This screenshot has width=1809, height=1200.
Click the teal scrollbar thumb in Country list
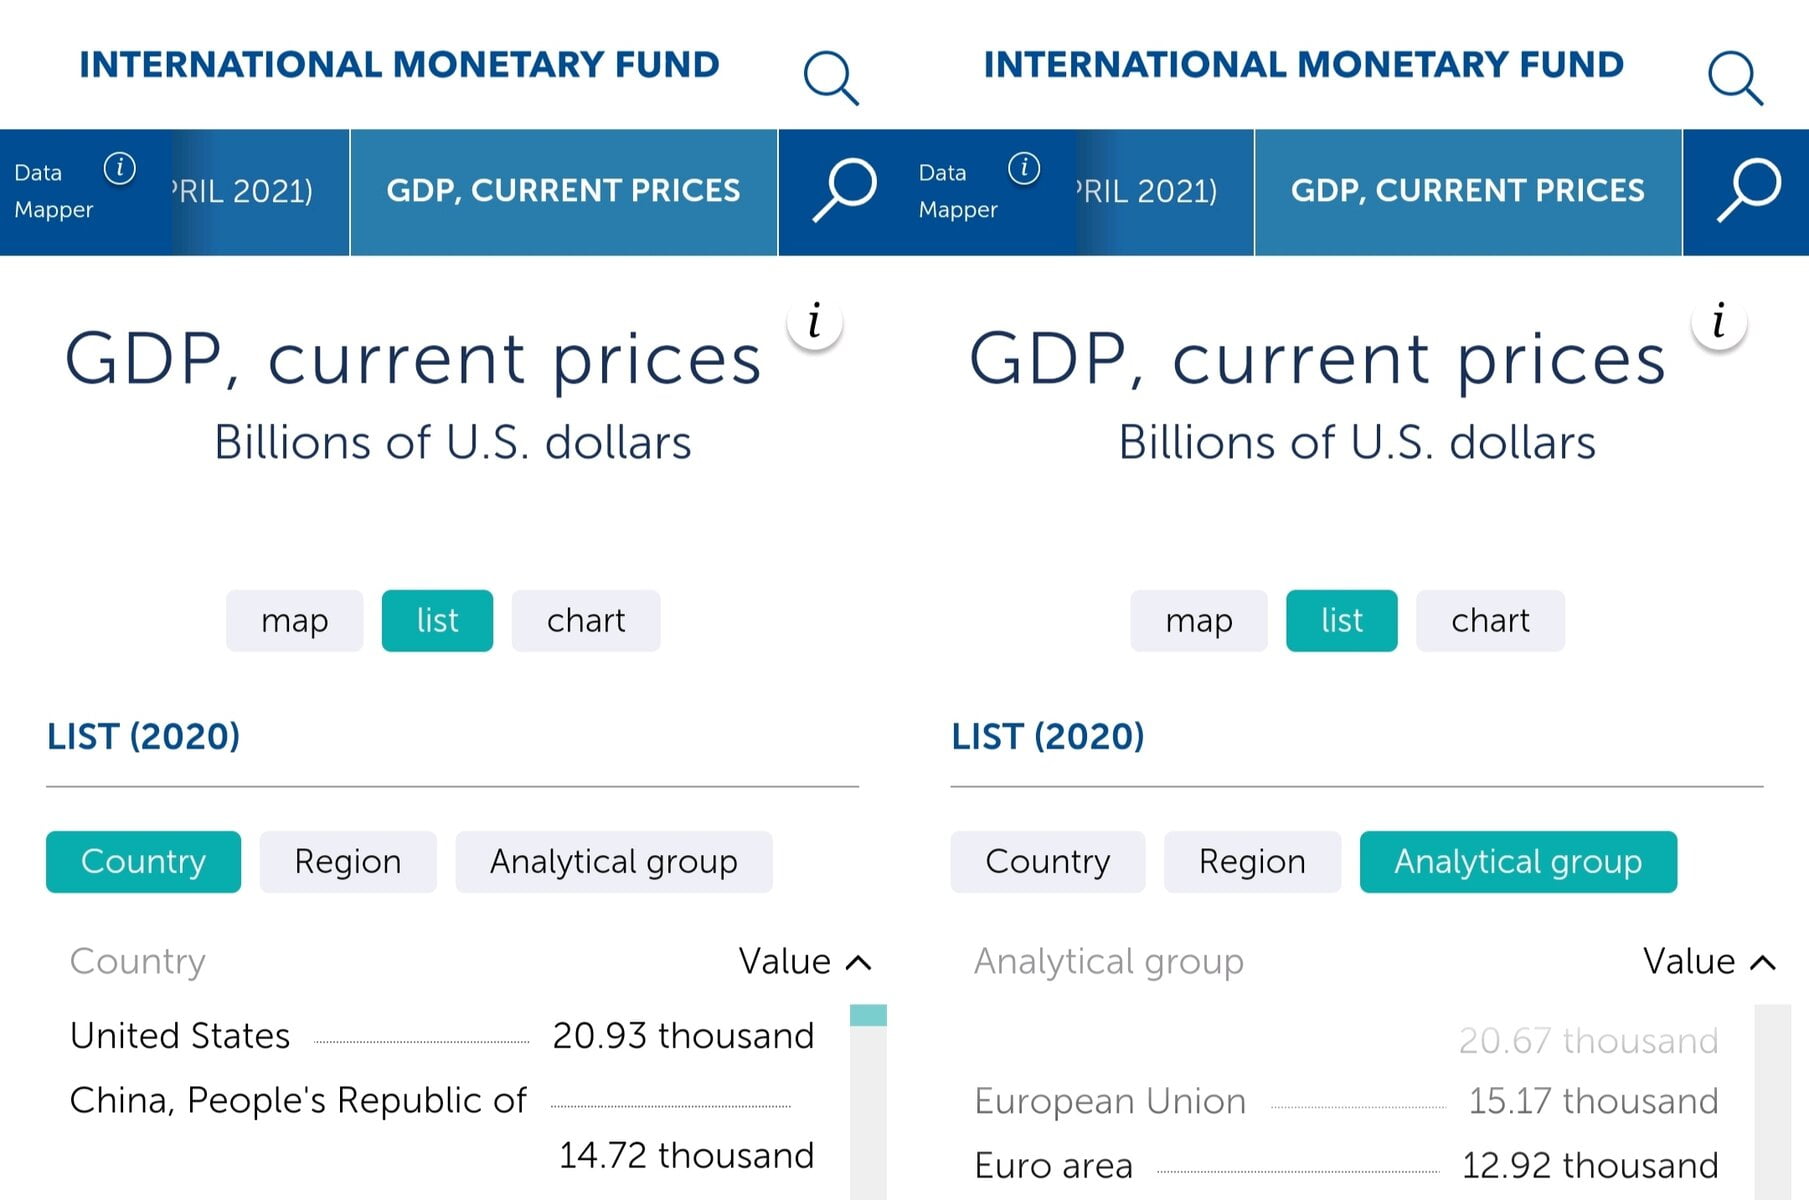point(868,1015)
